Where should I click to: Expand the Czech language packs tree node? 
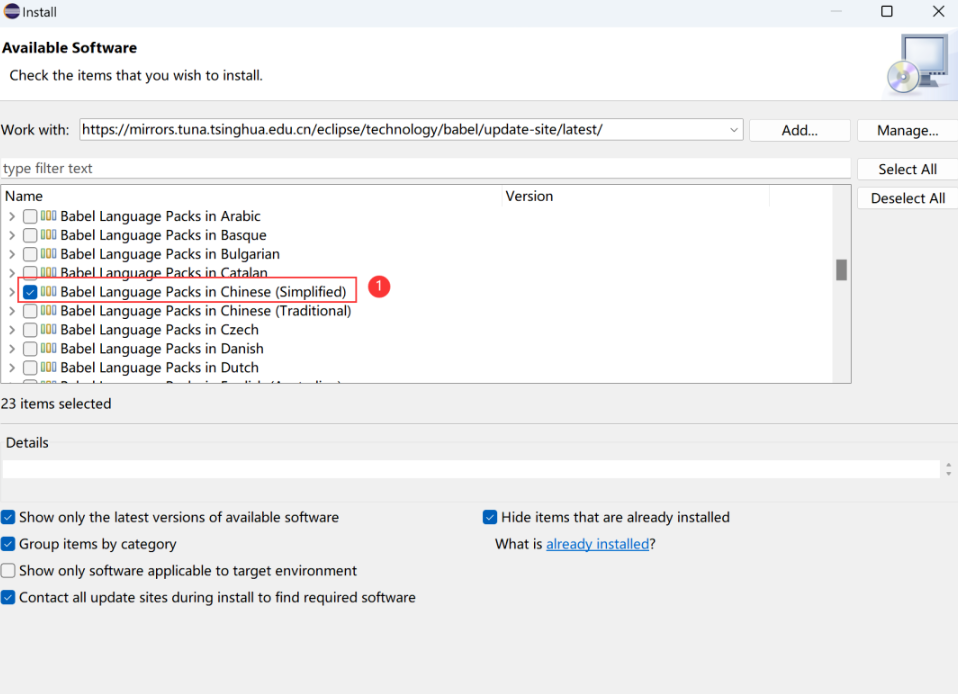pyautogui.click(x=12, y=330)
